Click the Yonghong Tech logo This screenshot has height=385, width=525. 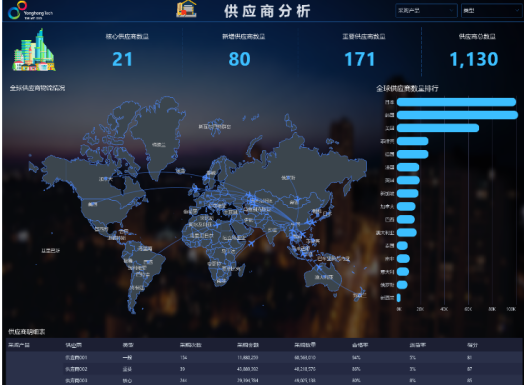30,10
